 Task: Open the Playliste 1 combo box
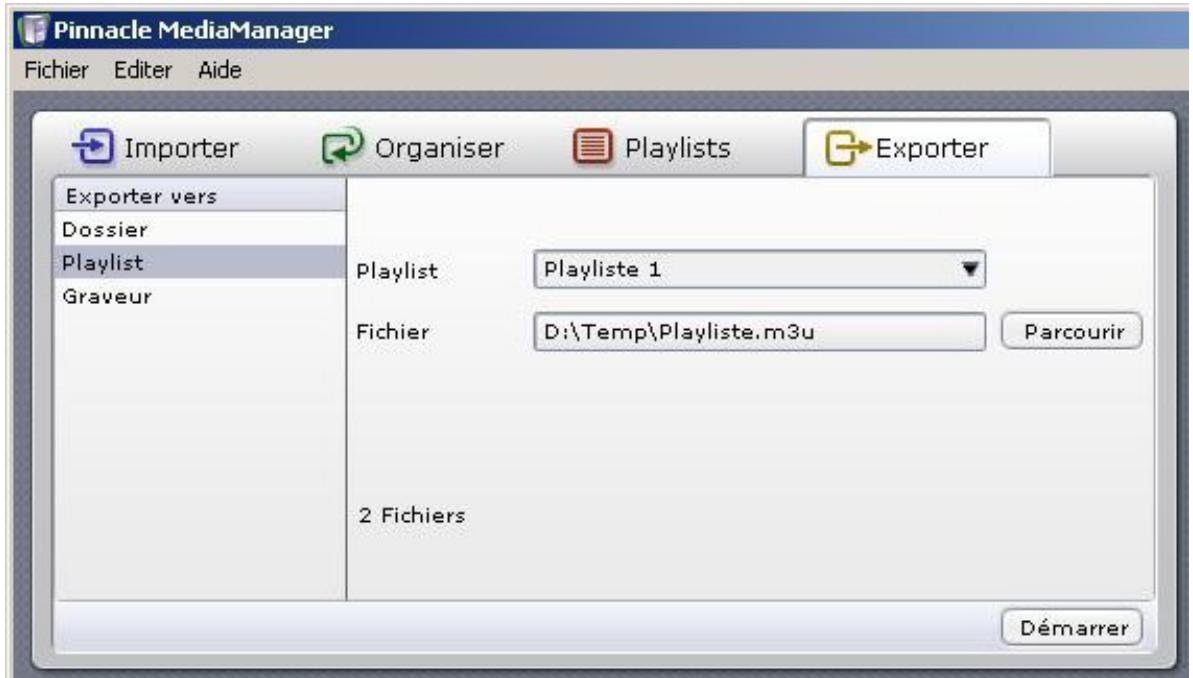759,269
